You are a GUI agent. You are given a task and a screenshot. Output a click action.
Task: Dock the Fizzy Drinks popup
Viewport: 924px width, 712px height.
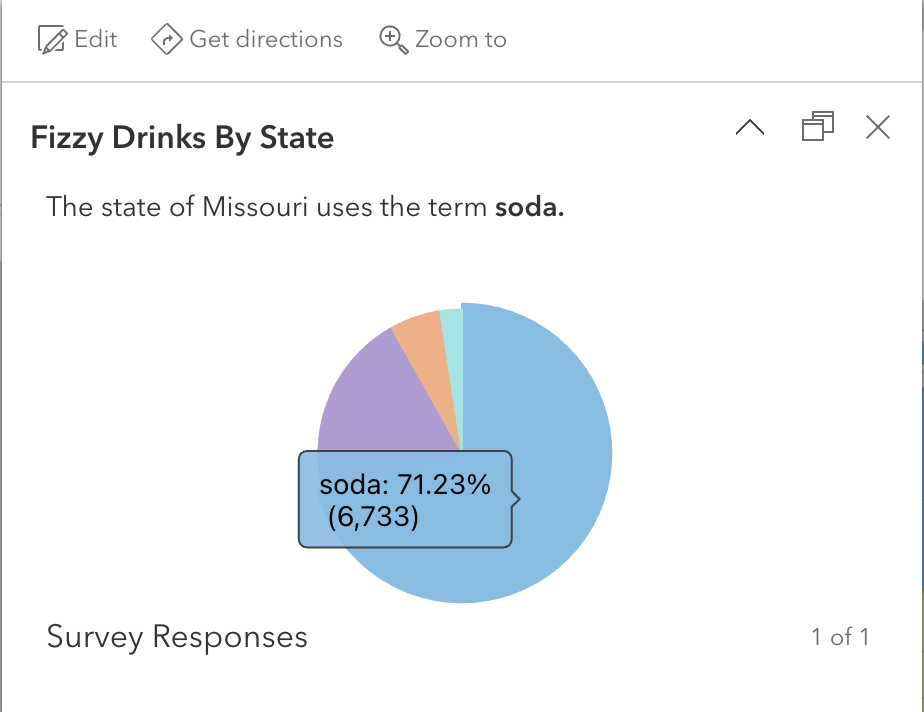pos(817,127)
